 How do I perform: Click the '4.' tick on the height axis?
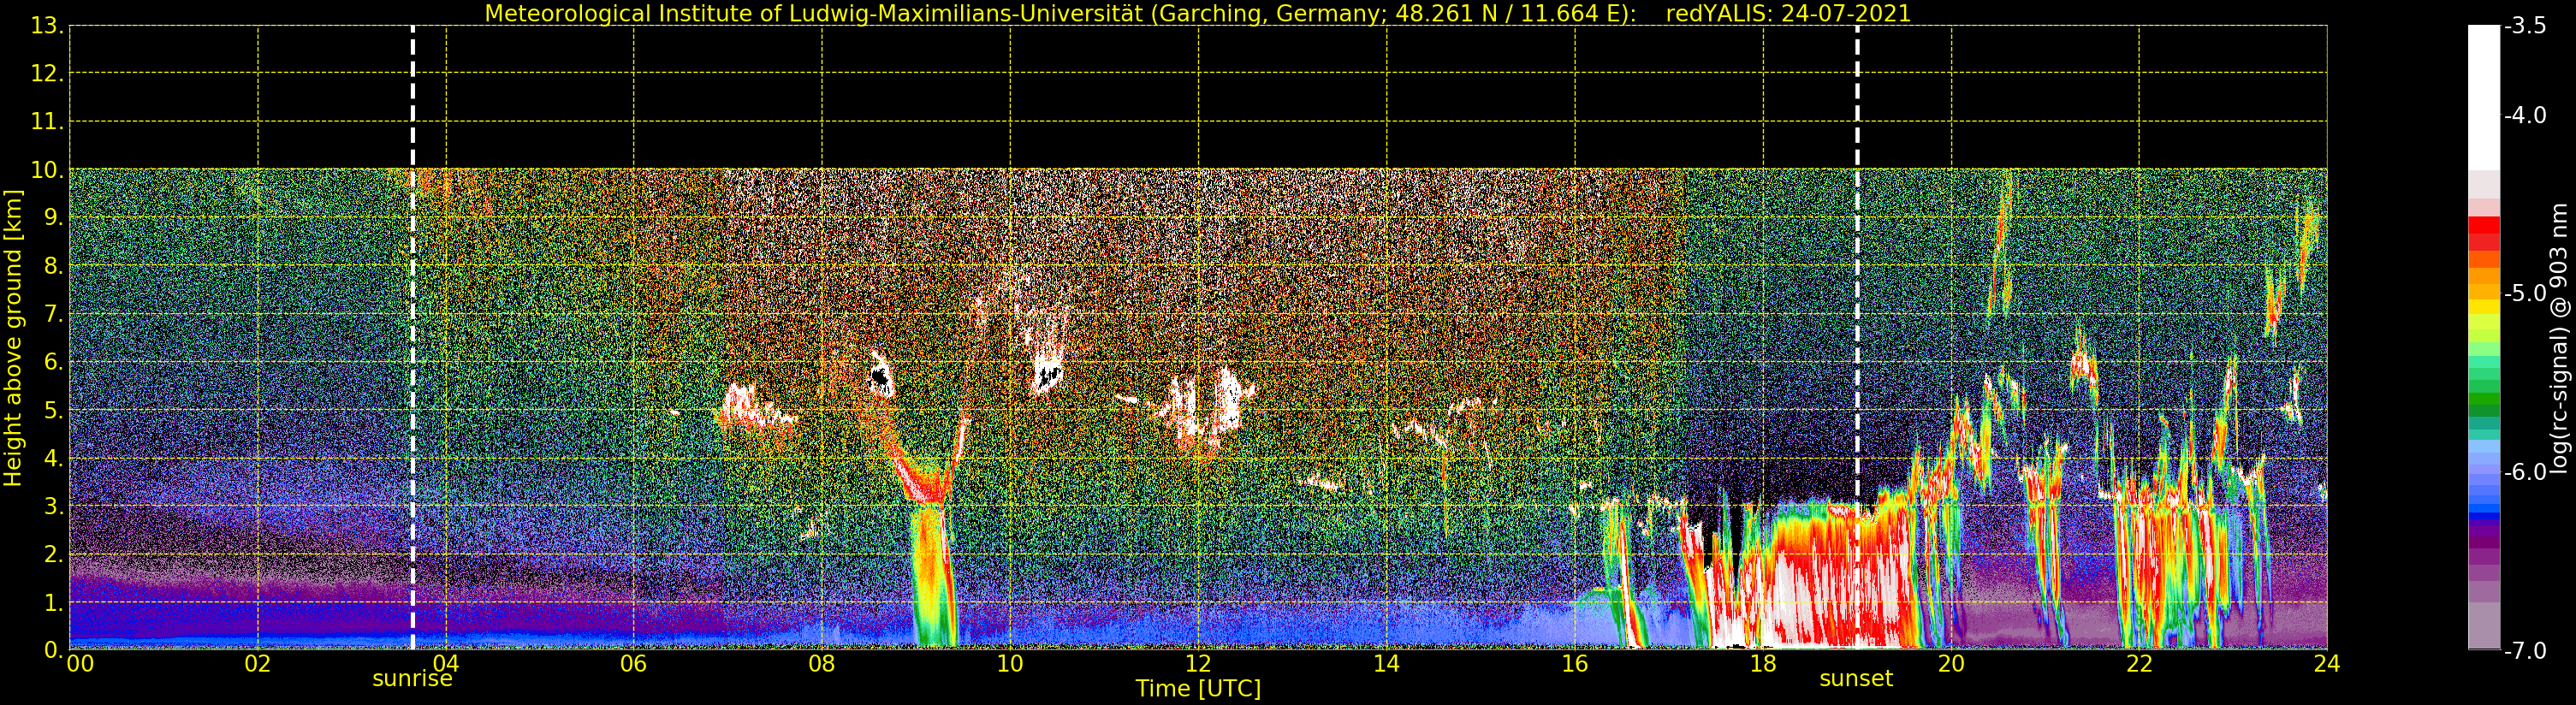pos(53,459)
